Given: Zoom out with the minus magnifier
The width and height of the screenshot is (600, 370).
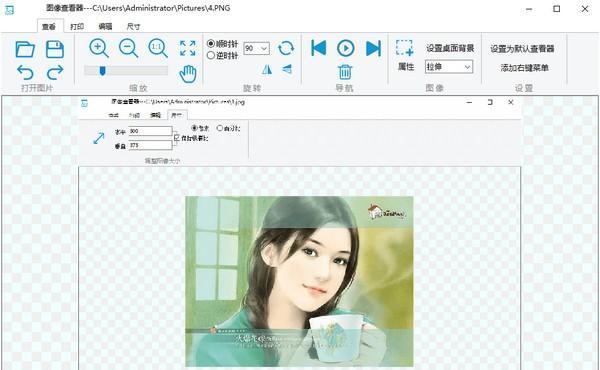Looking at the screenshot, I should 128,48.
